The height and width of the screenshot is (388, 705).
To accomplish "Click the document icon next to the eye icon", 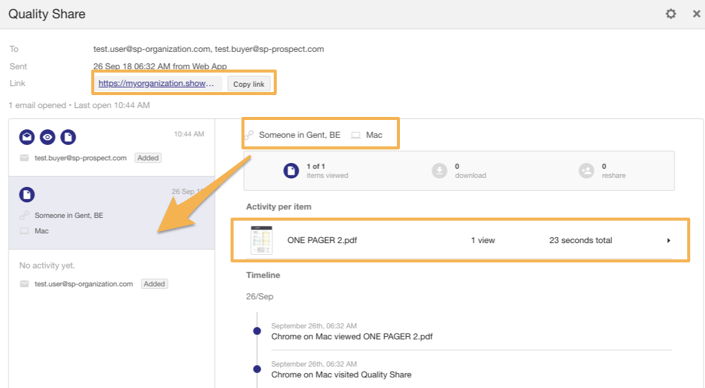I will click(x=68, y=137).
